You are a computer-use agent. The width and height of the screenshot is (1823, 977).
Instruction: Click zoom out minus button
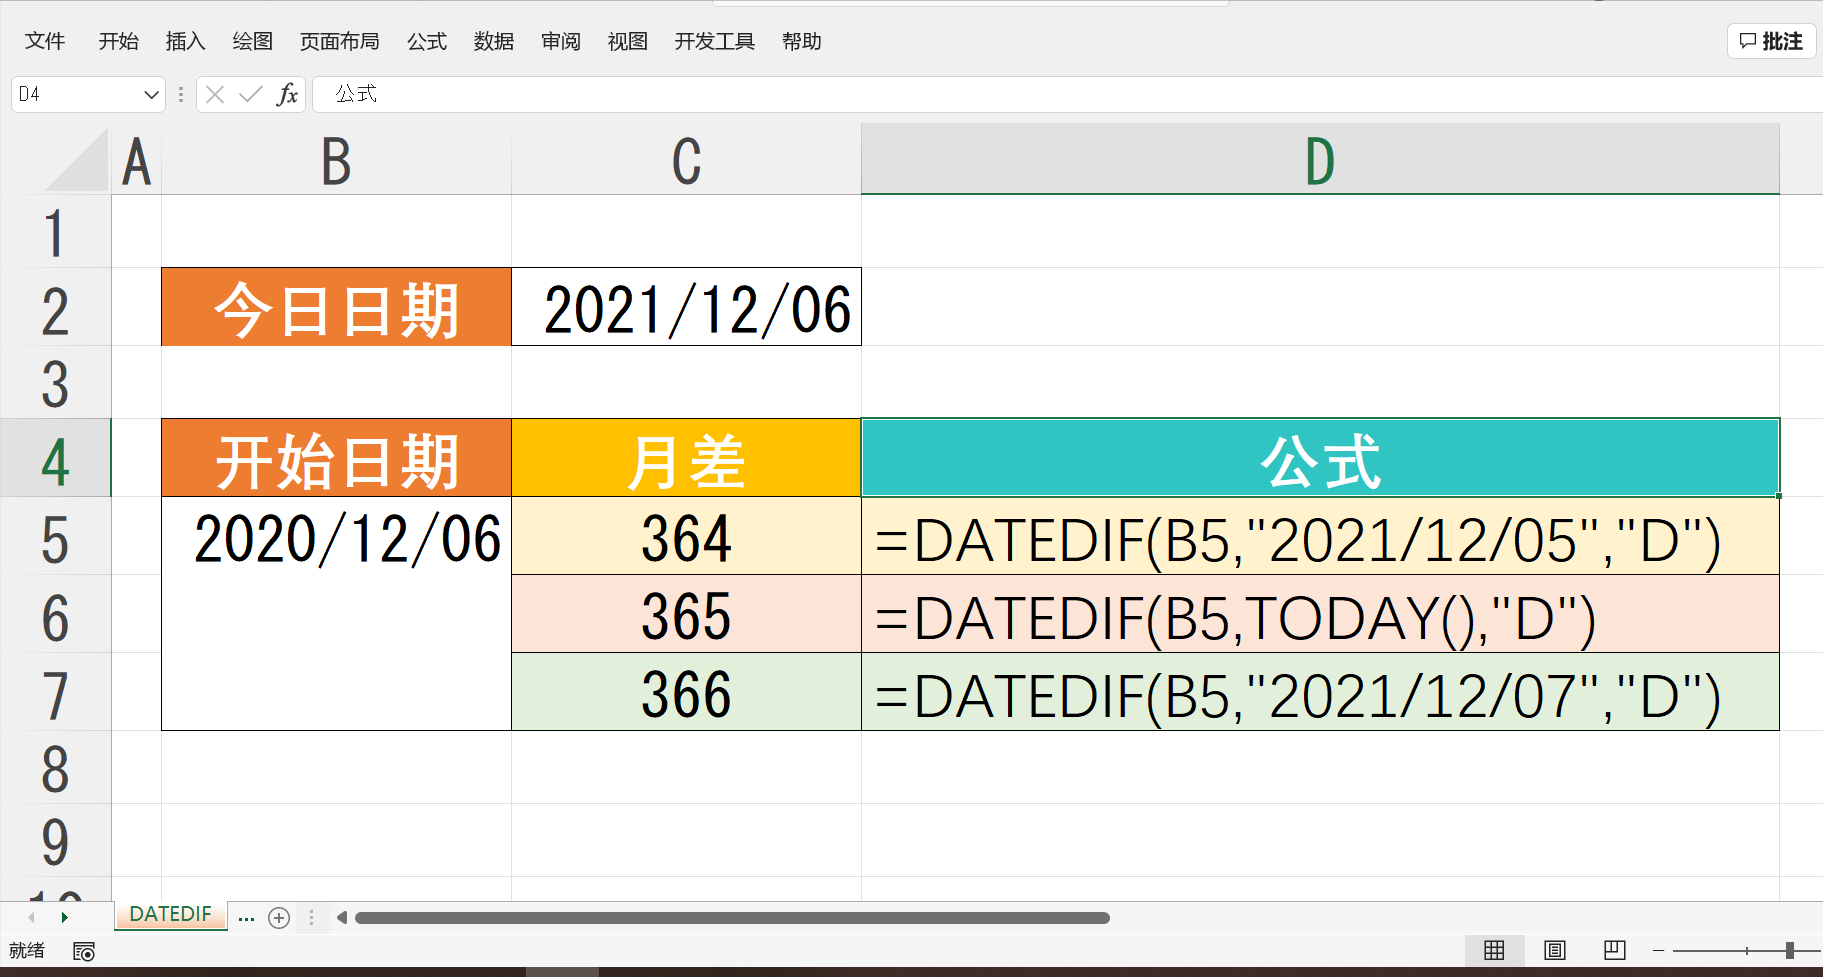1658,951
